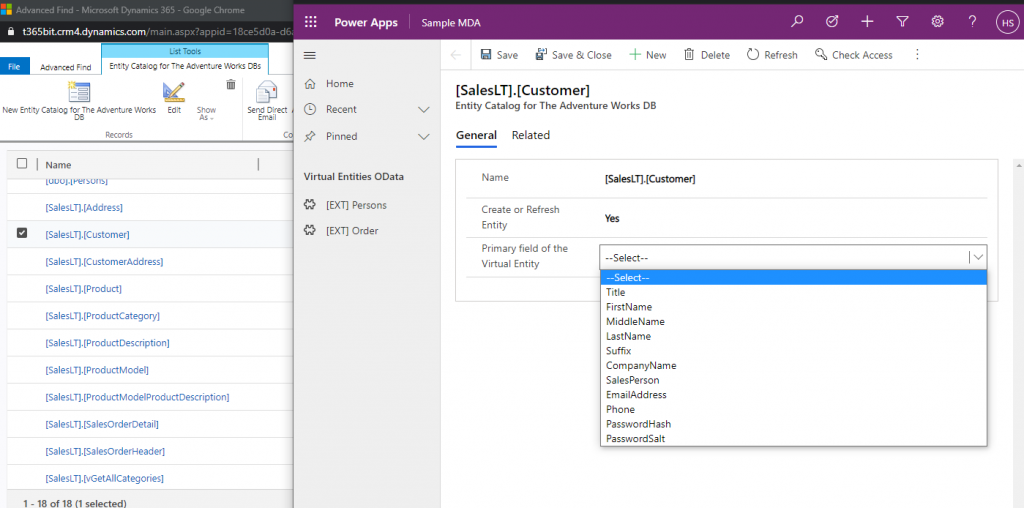Open [EXT] Persons in the sidebar

(x=356, y=205)
